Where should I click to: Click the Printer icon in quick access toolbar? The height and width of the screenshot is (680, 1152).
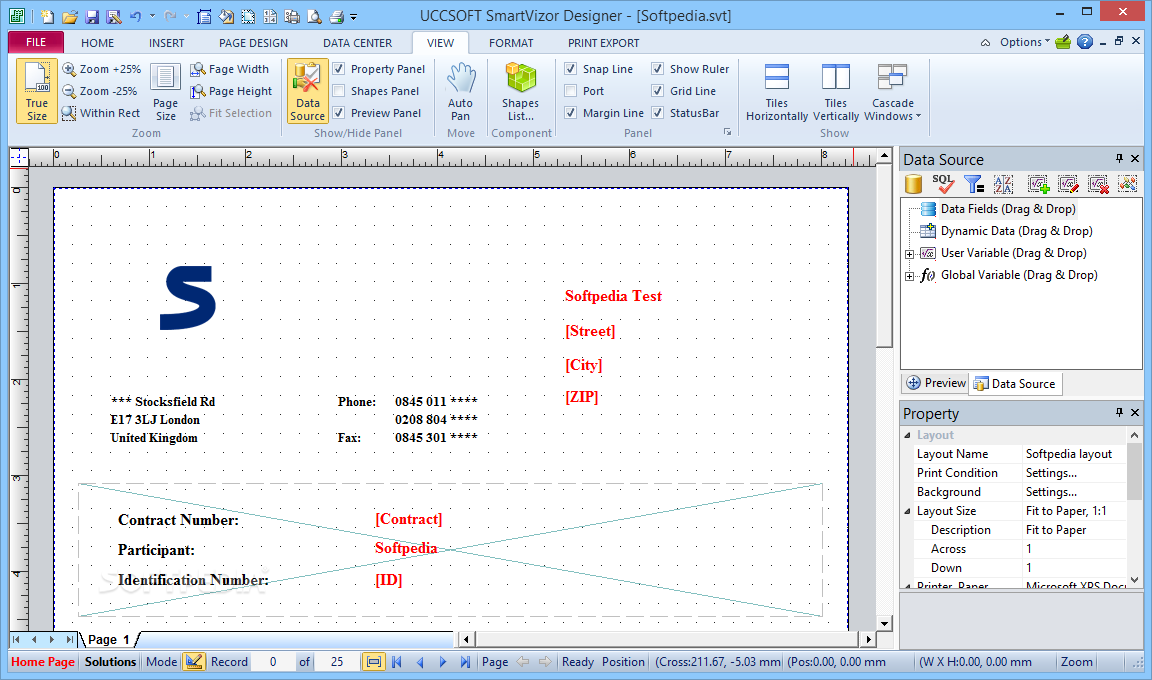336,15
